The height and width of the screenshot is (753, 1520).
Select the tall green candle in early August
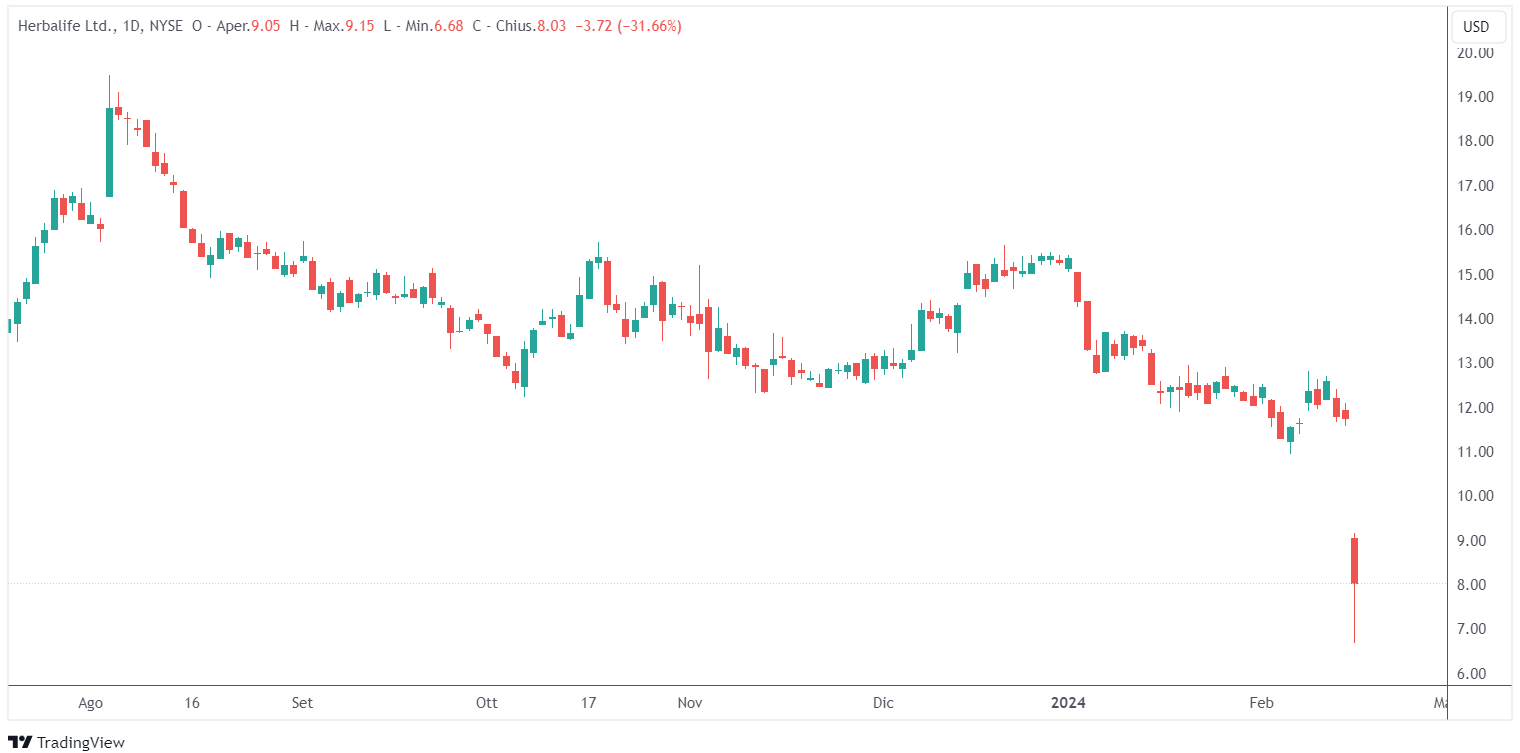pyautogui.click(x=109, y=152)
